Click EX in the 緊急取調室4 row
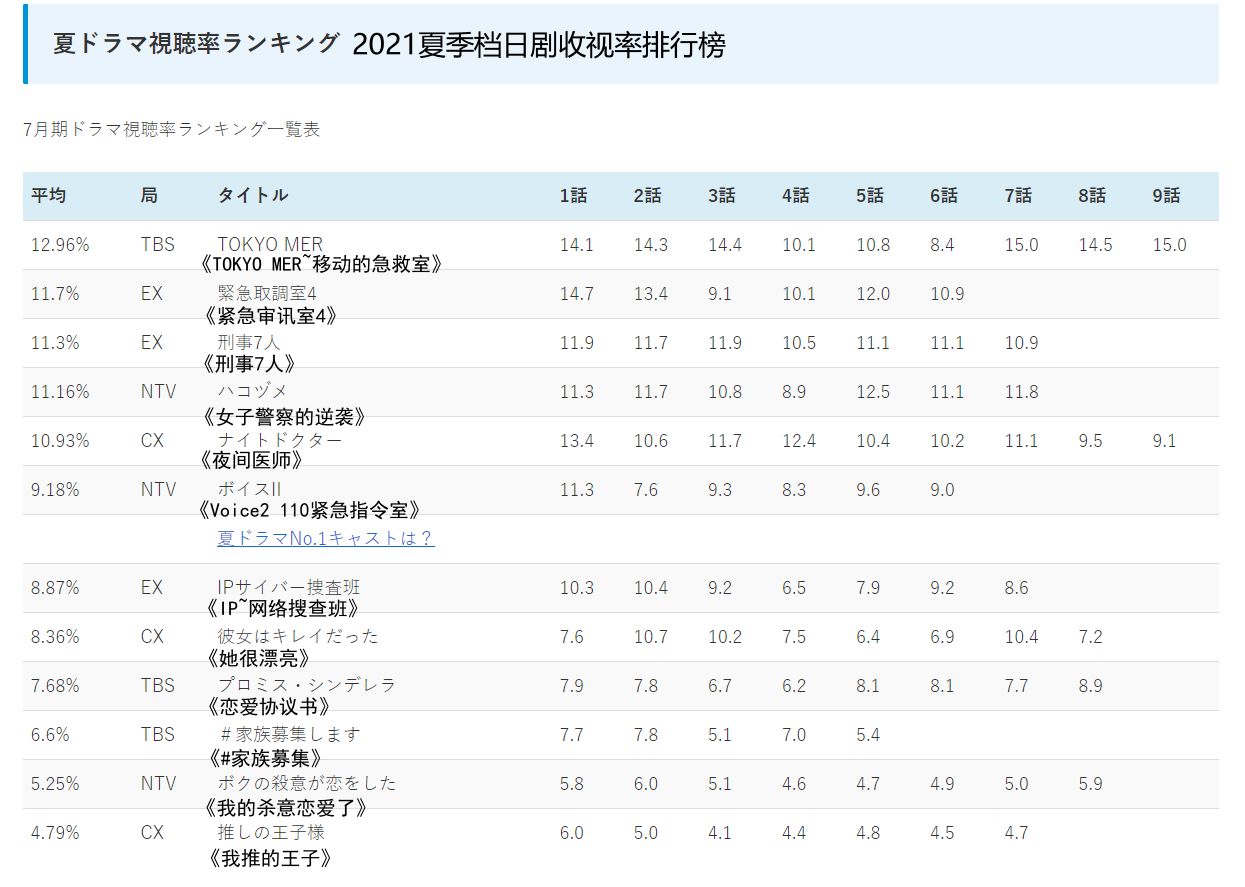 [x=151, y=294]
